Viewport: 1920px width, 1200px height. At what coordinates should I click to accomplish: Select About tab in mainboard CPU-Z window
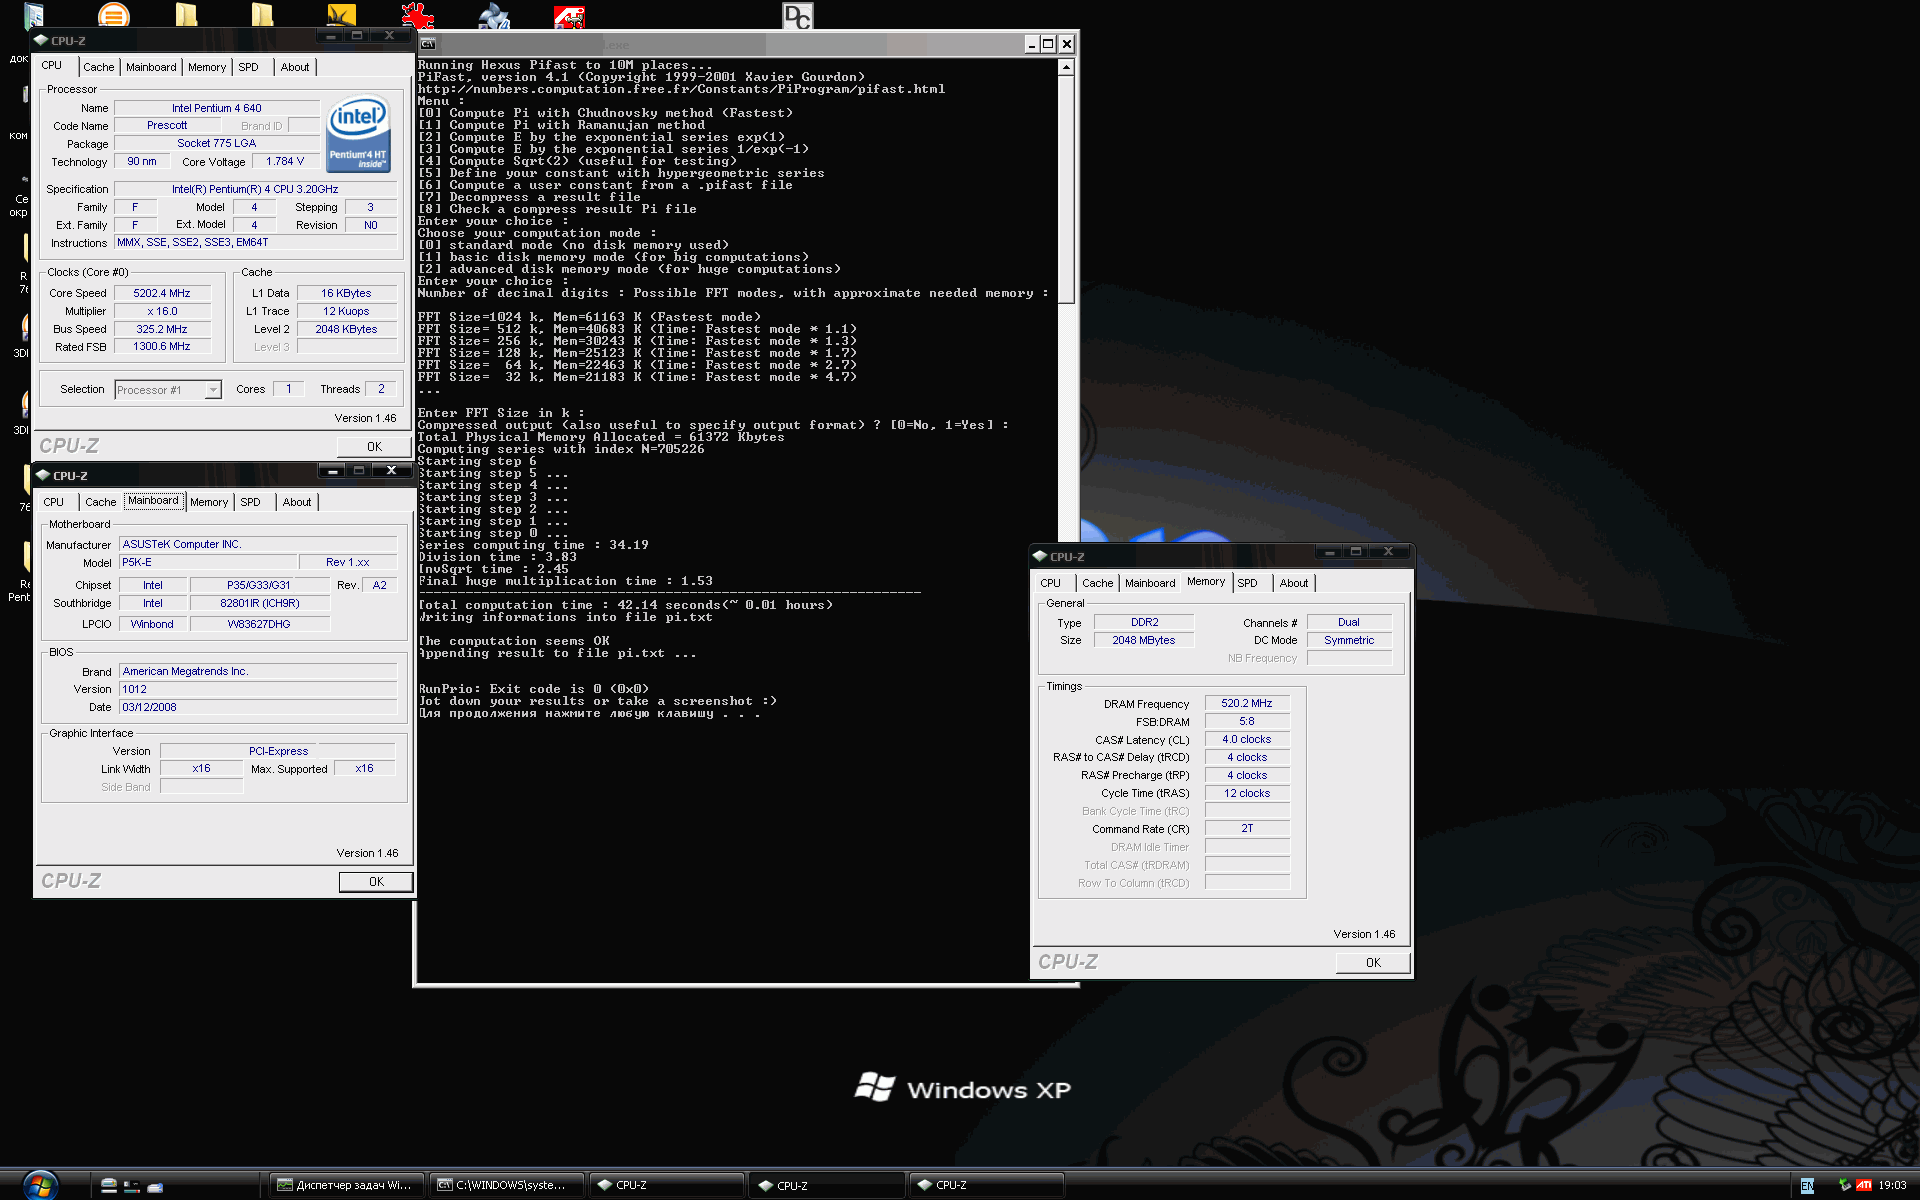pos(297,502)
